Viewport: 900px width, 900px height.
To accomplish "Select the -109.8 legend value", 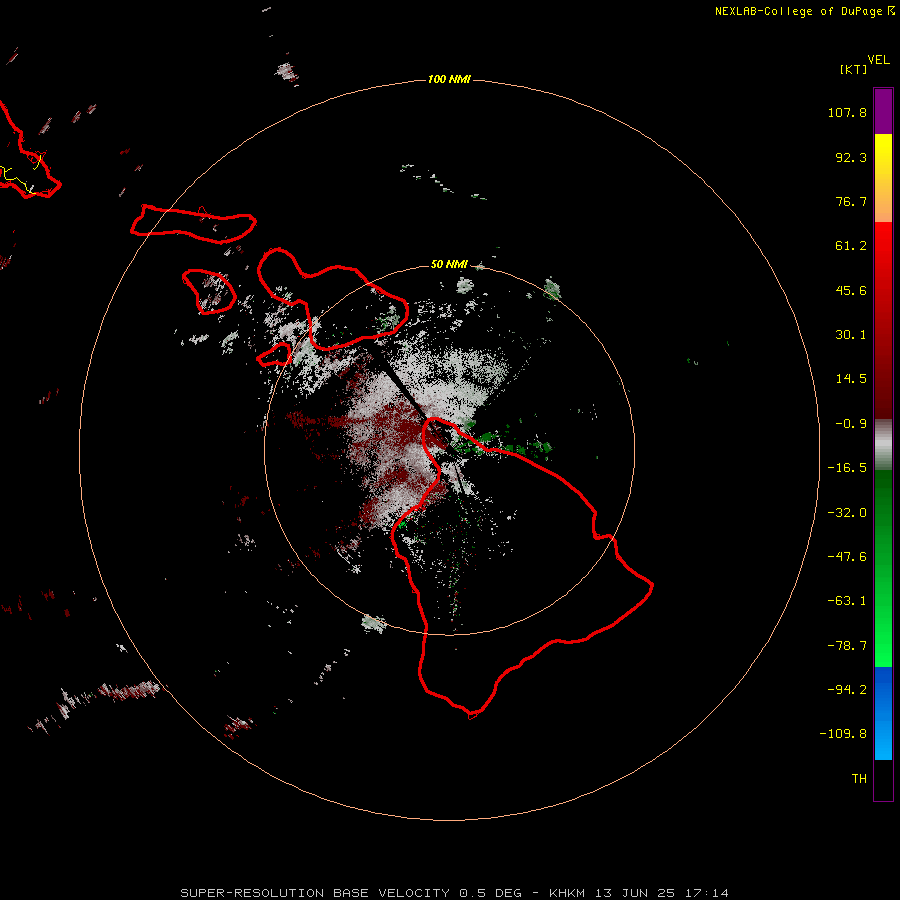I will (x=843, y=734).
